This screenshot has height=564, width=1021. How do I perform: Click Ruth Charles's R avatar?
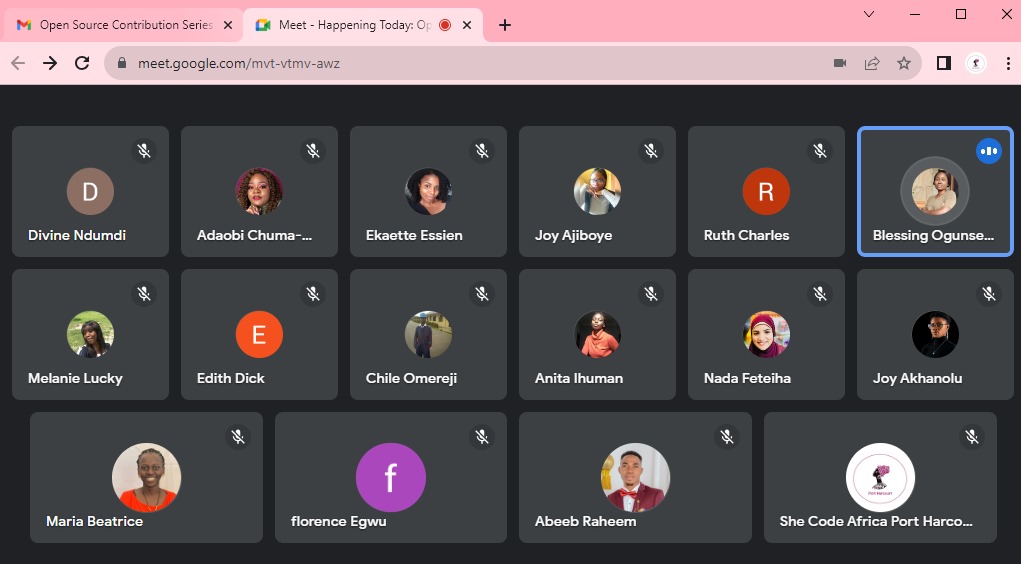(766, 191)
